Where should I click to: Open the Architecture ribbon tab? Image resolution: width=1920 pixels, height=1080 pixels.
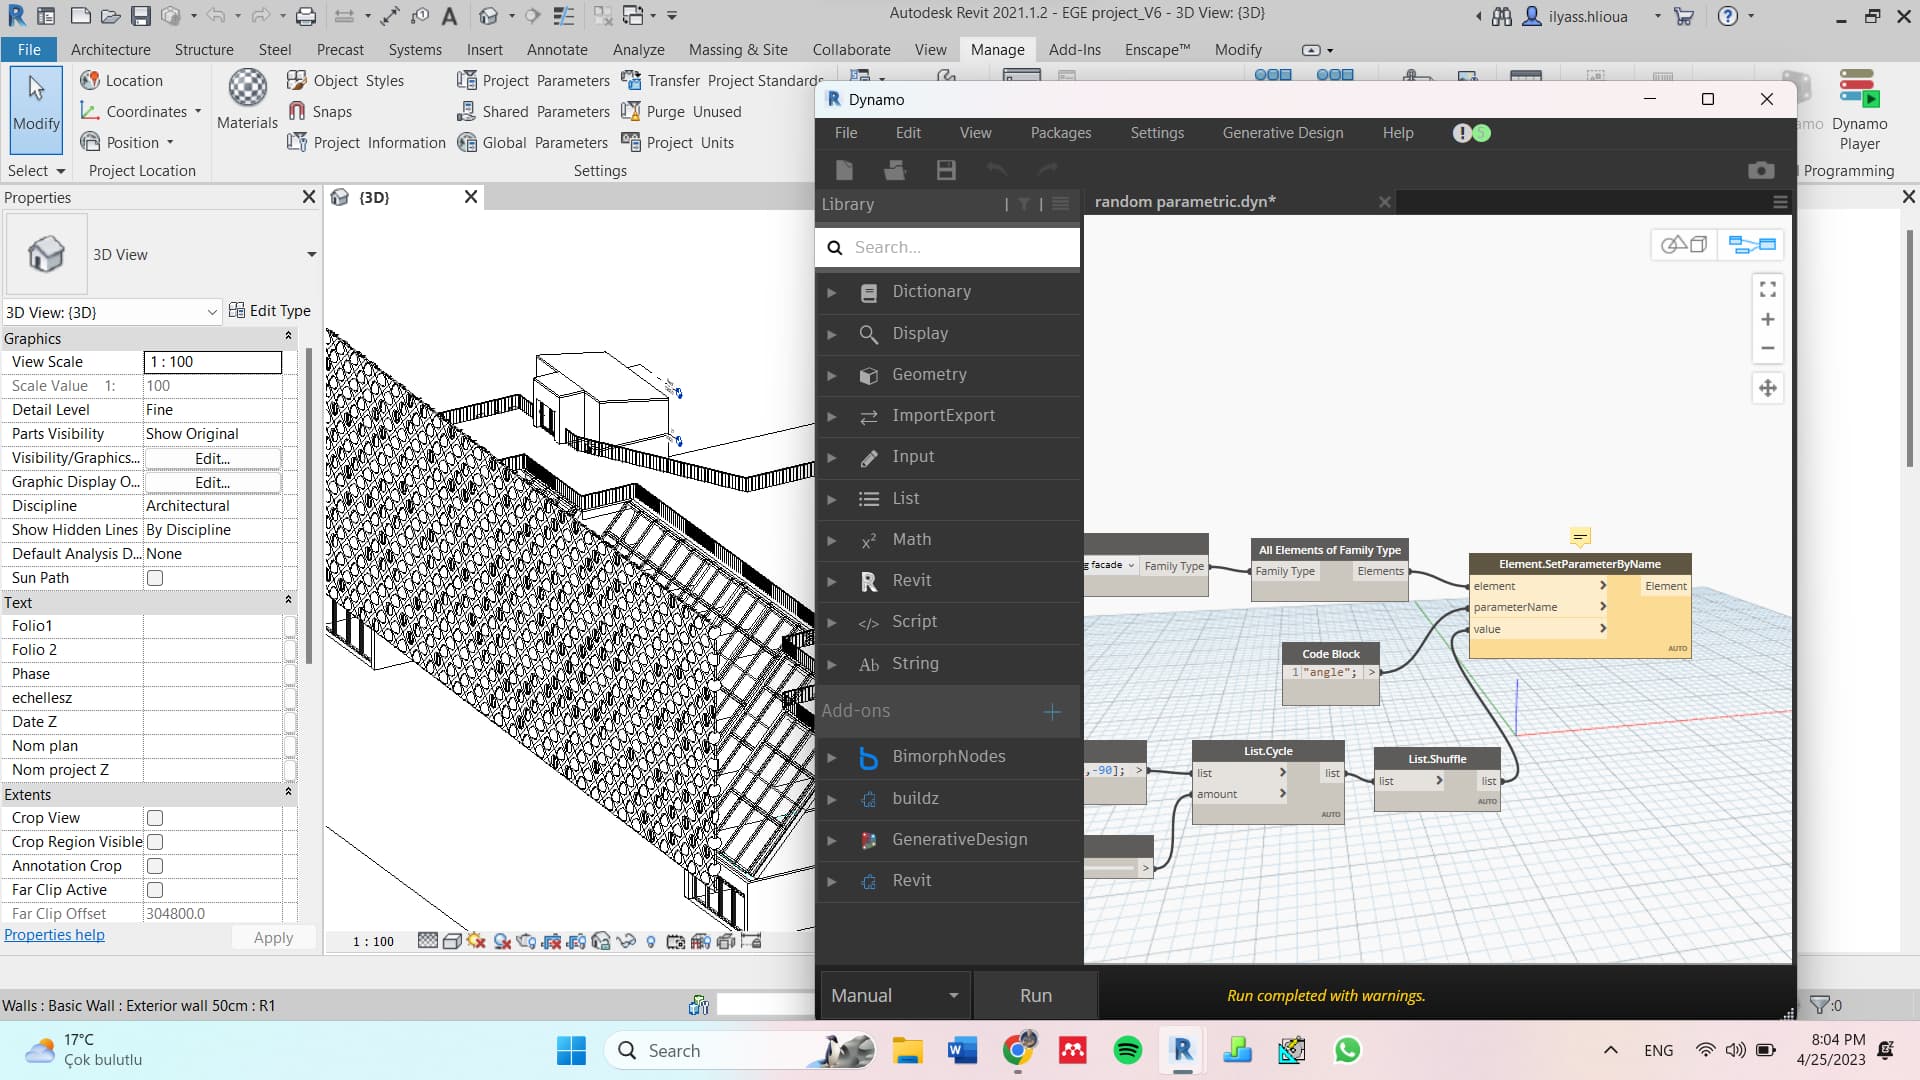pyautogui.click(x=110, y=49)
